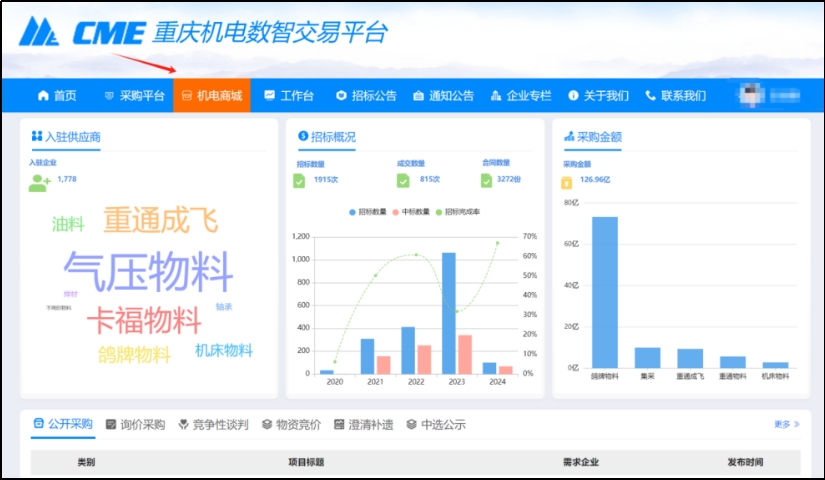Screen dimensions: 825x480
Task: Toggle the 中标数量 pink legend item
Action: 413,212
